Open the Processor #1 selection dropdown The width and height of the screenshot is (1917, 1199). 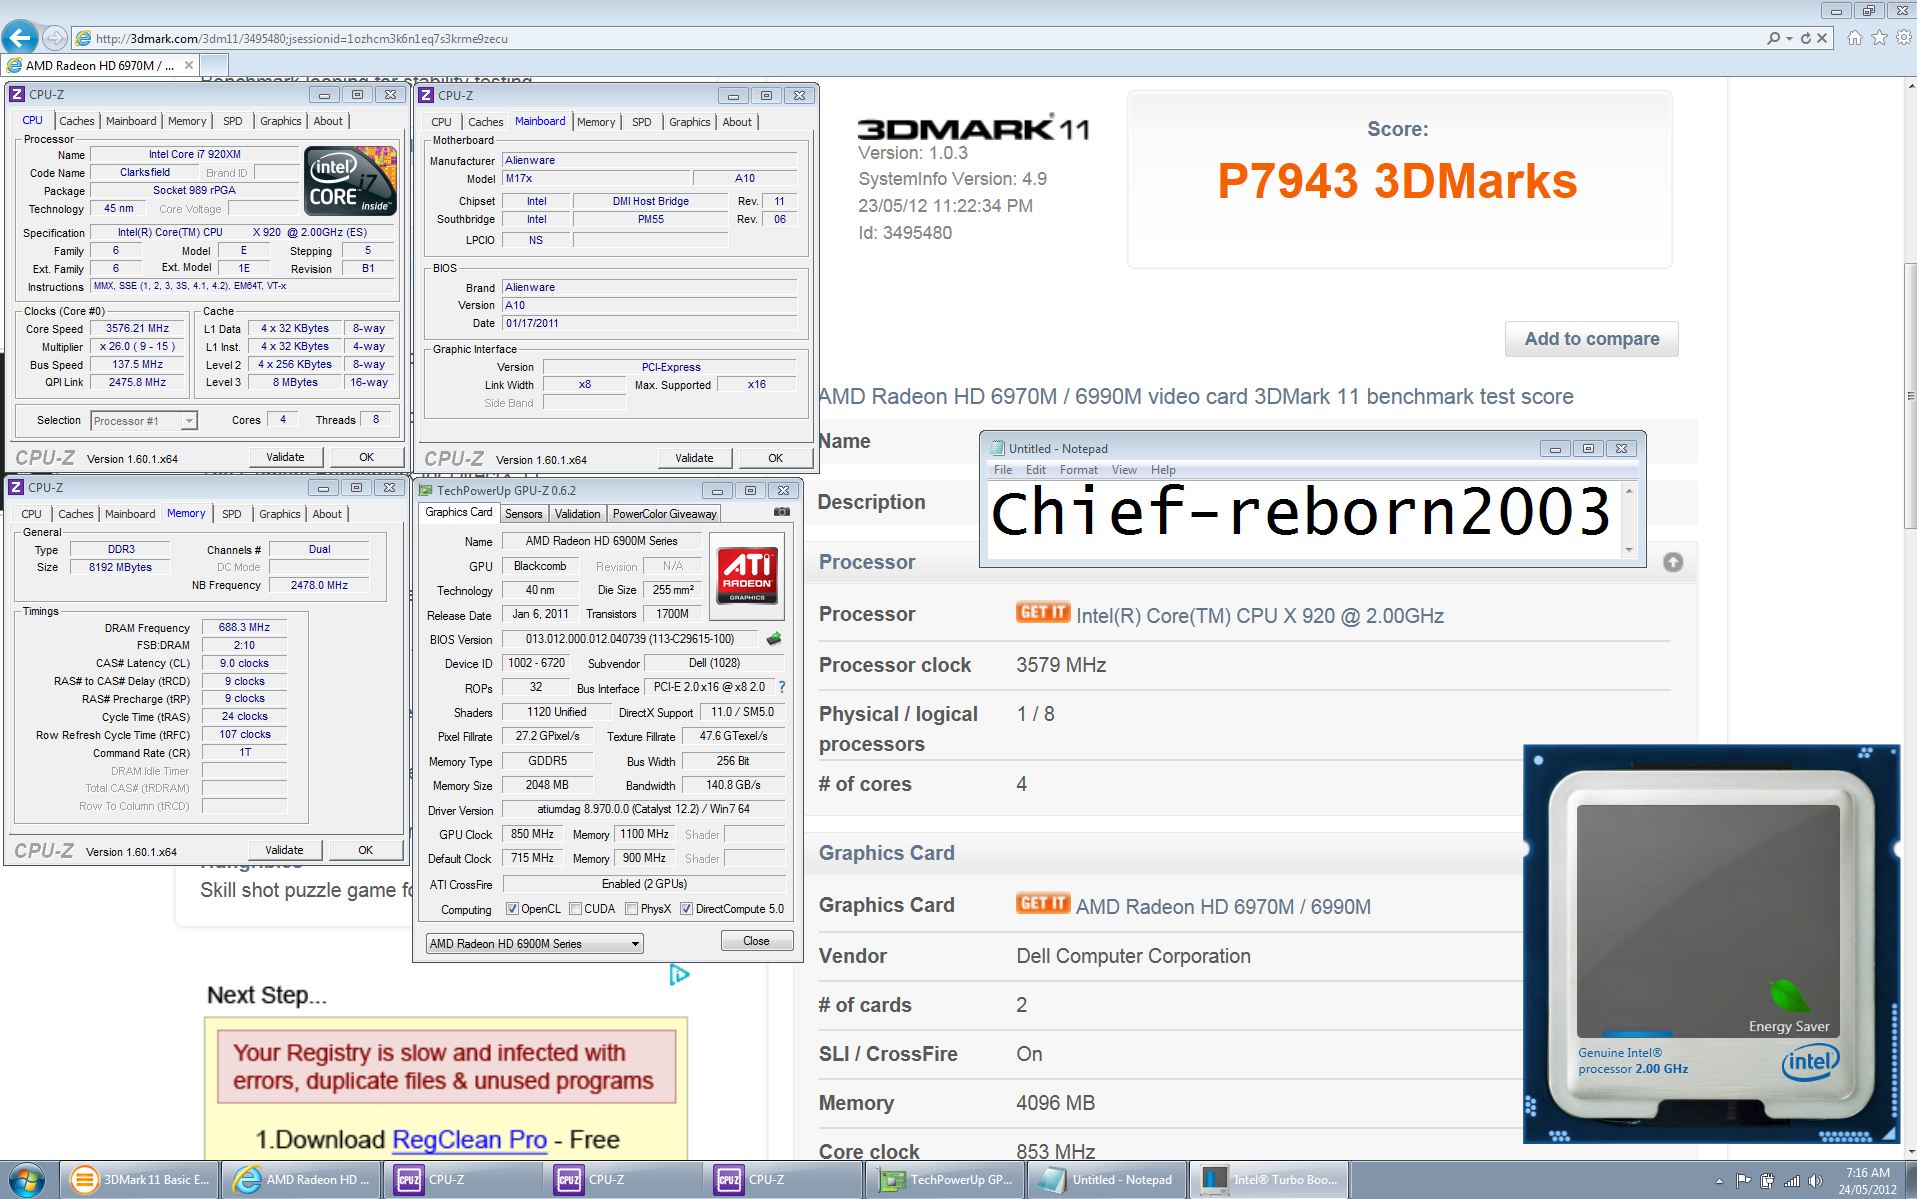point(144,421)
